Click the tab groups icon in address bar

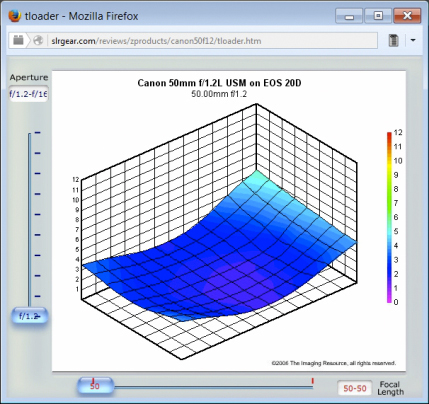click(18, 40)
